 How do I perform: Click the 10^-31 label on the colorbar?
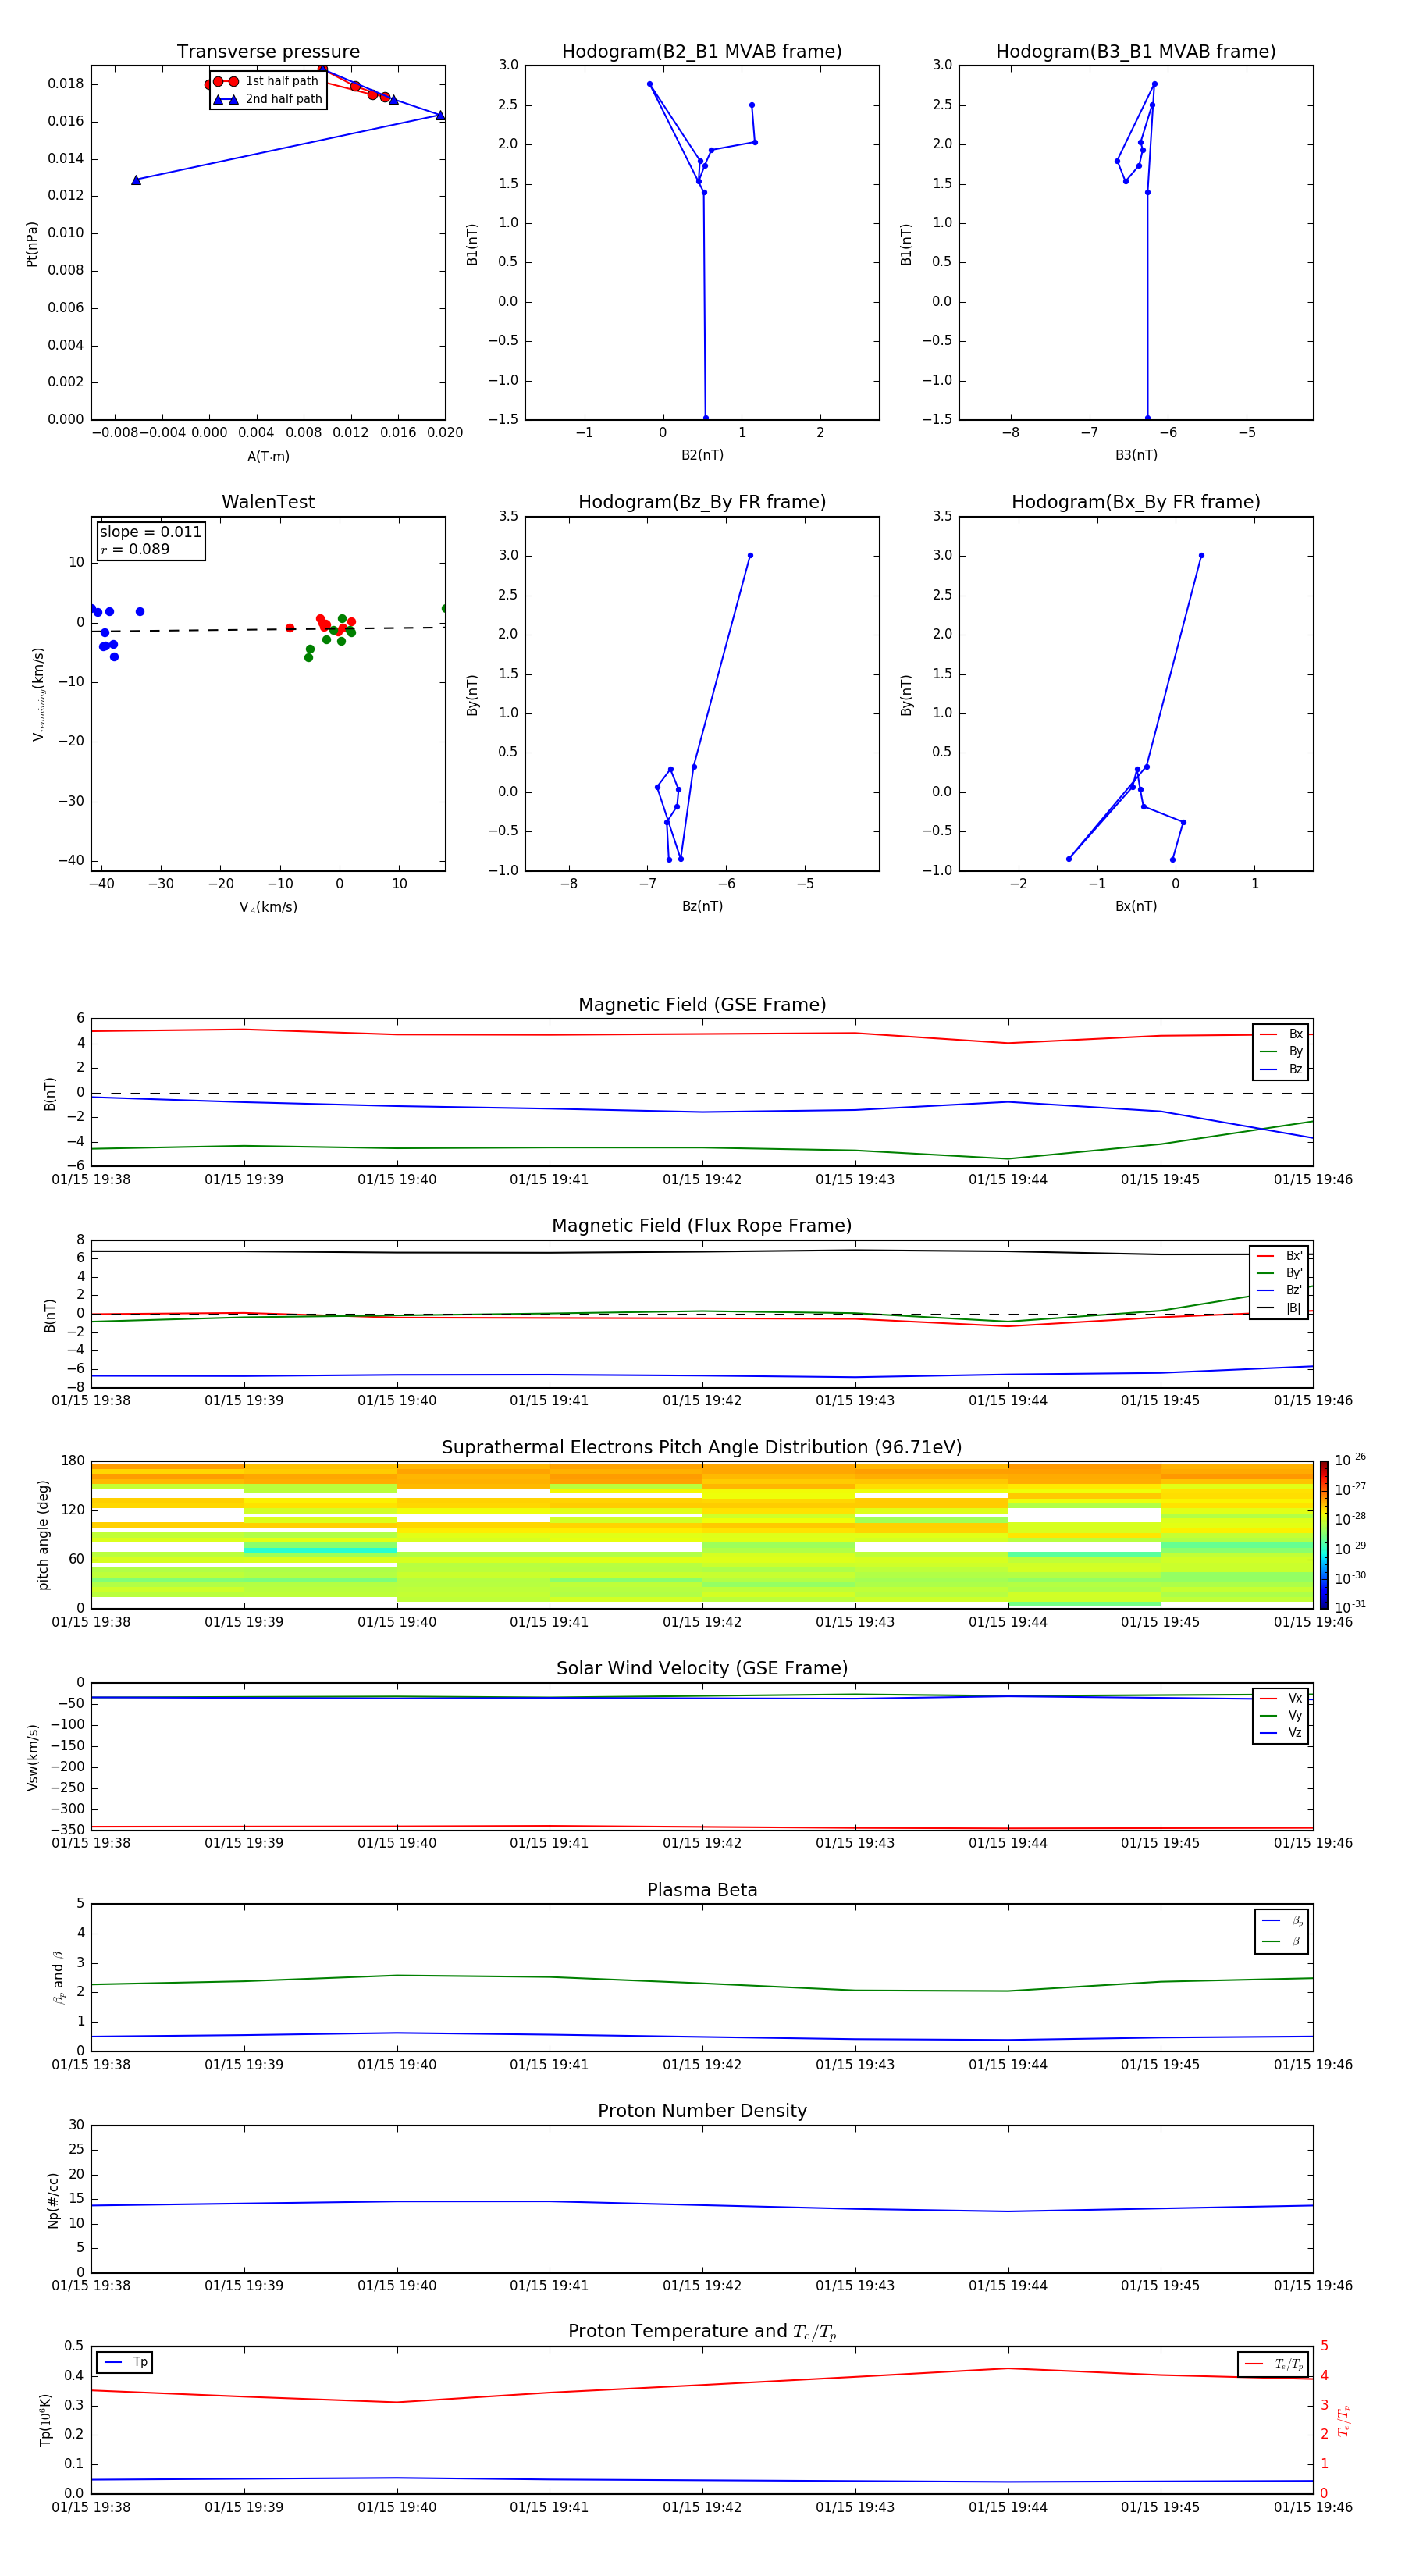point(1349,1607)
